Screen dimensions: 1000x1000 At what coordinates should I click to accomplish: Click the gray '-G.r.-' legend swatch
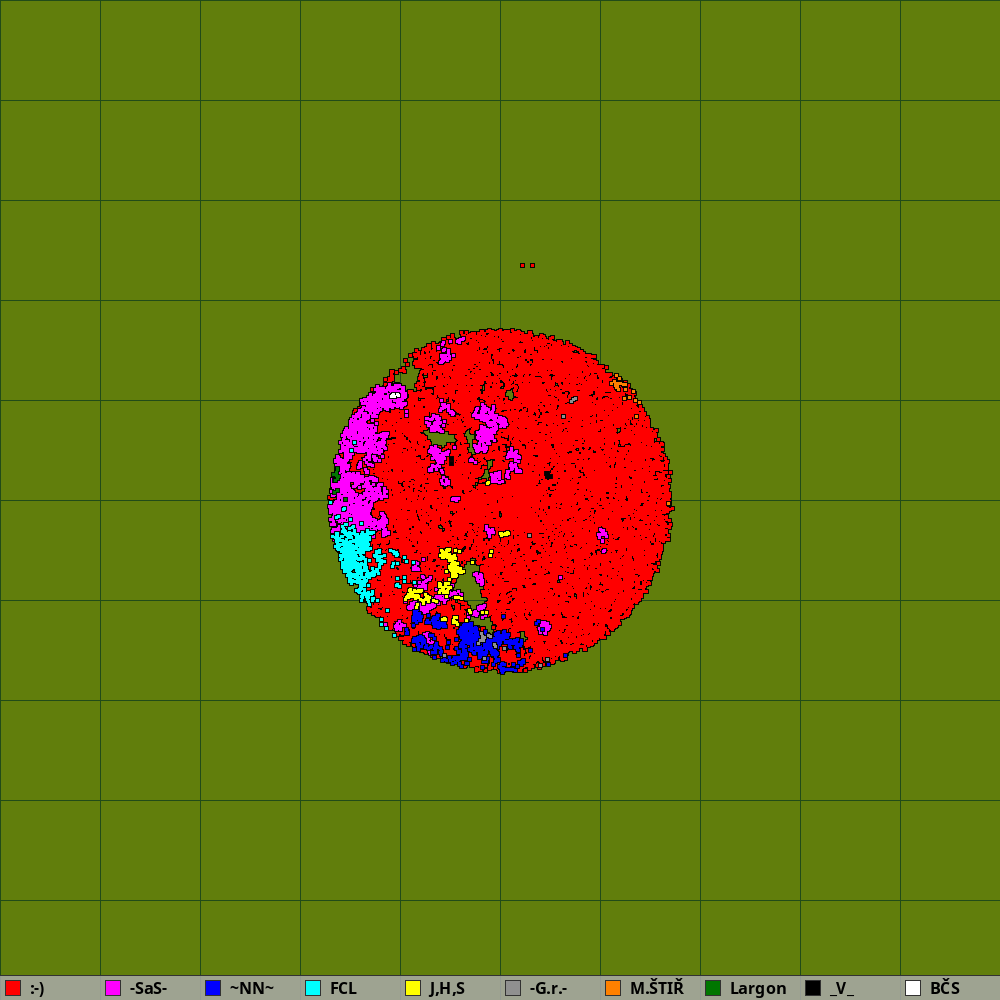pos(513,988)
